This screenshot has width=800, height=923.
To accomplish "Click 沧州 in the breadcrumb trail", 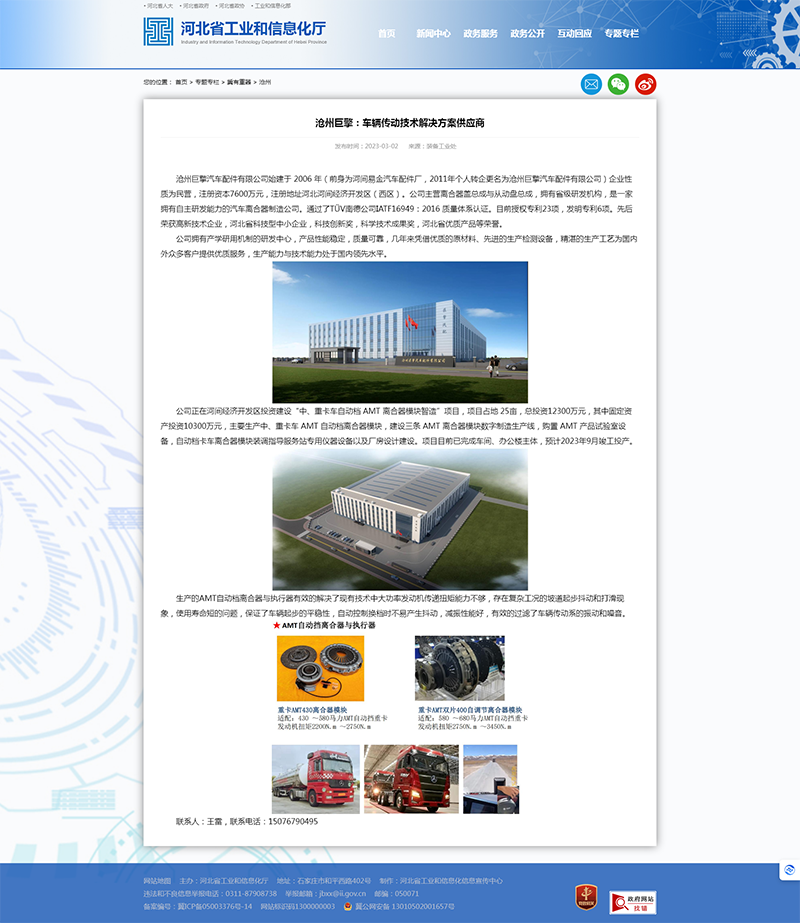I will pos(265,82).
